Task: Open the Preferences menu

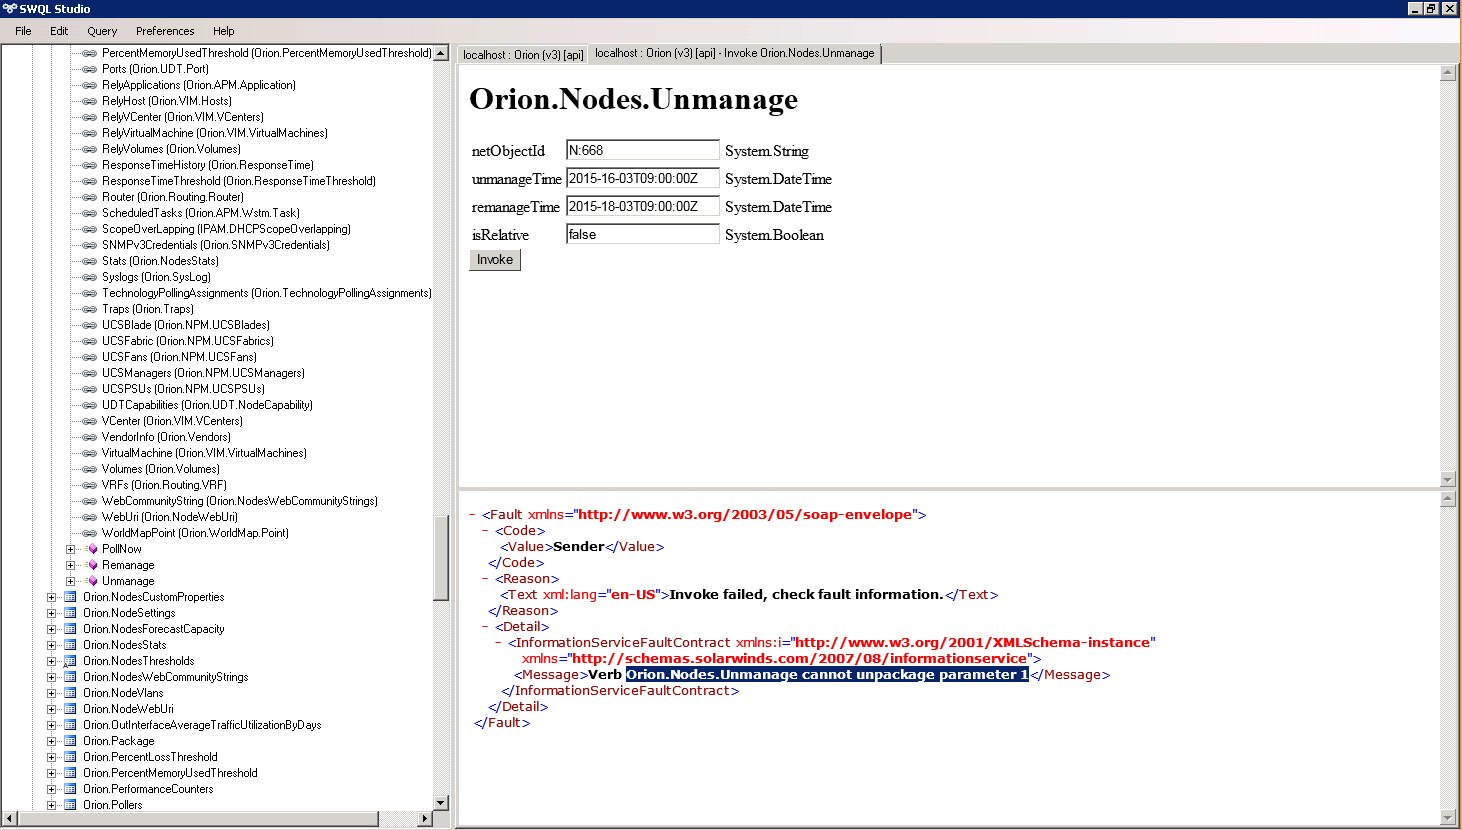Action: pos(165,31)
